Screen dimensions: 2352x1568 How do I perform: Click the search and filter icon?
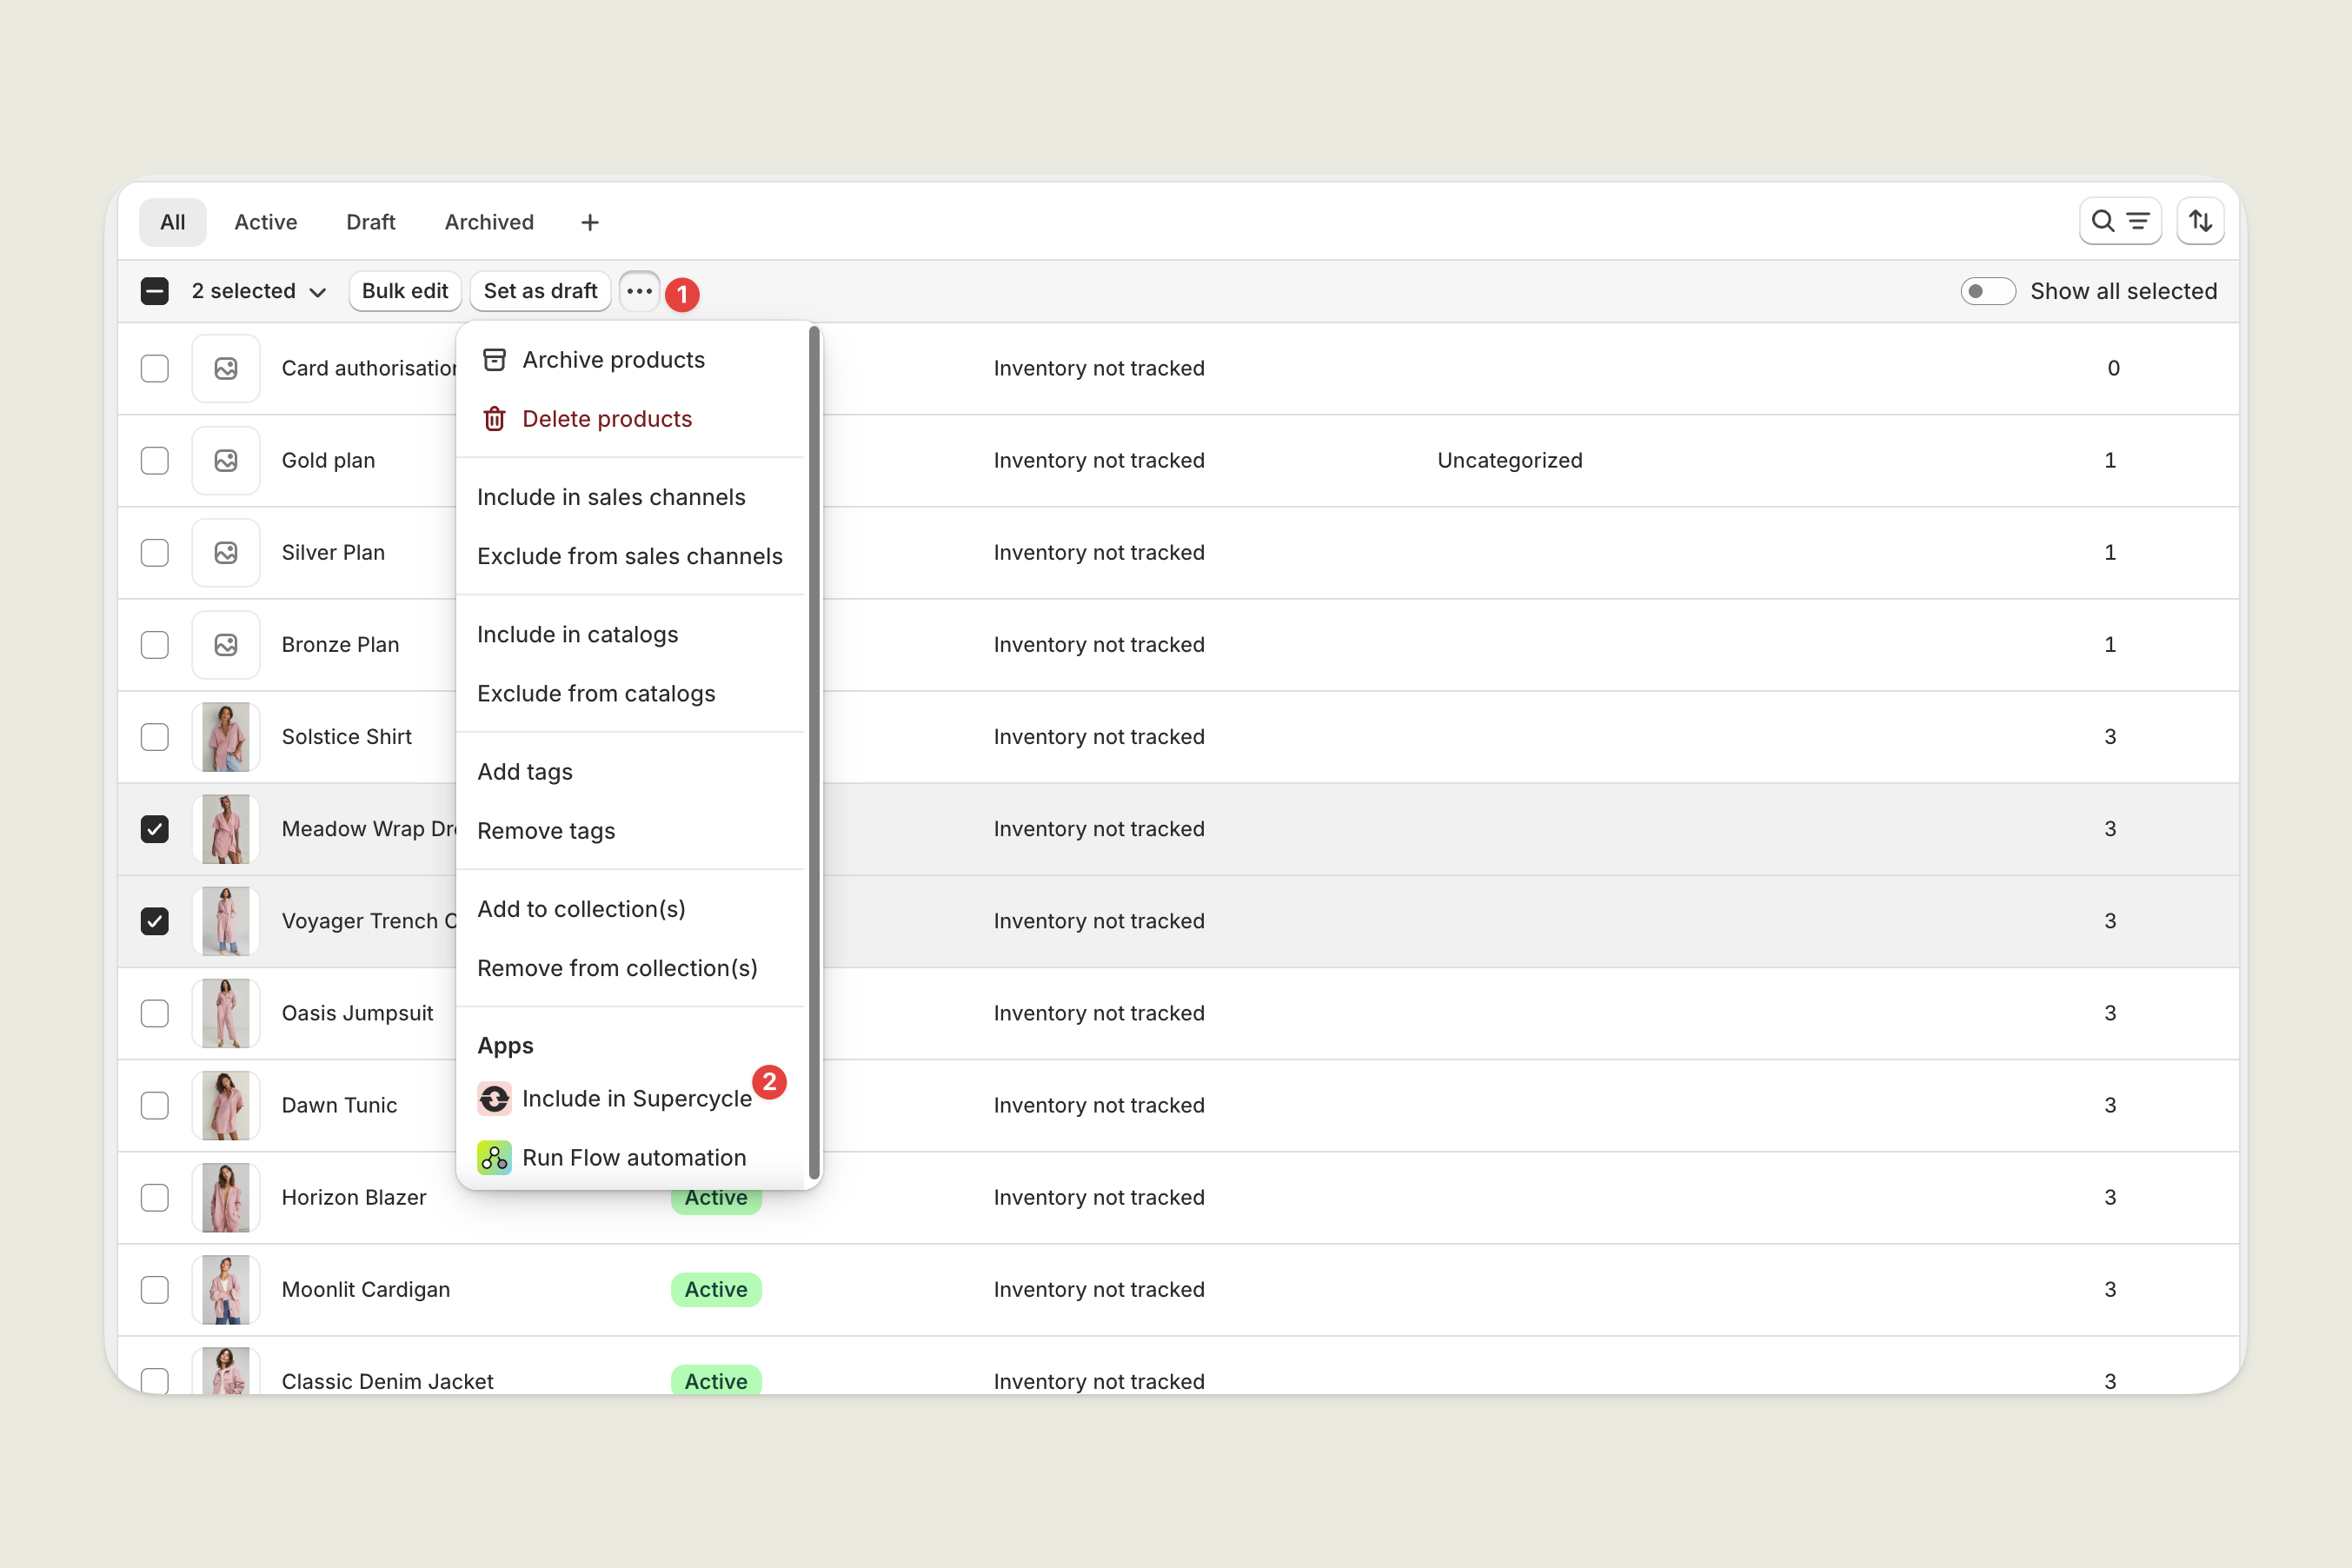pos(2119,221)
